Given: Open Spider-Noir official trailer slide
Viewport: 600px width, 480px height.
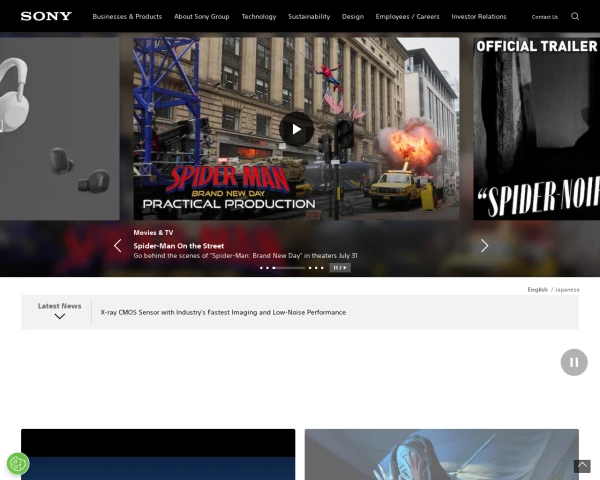Looking at the screenshot, I should click(536, 129).
